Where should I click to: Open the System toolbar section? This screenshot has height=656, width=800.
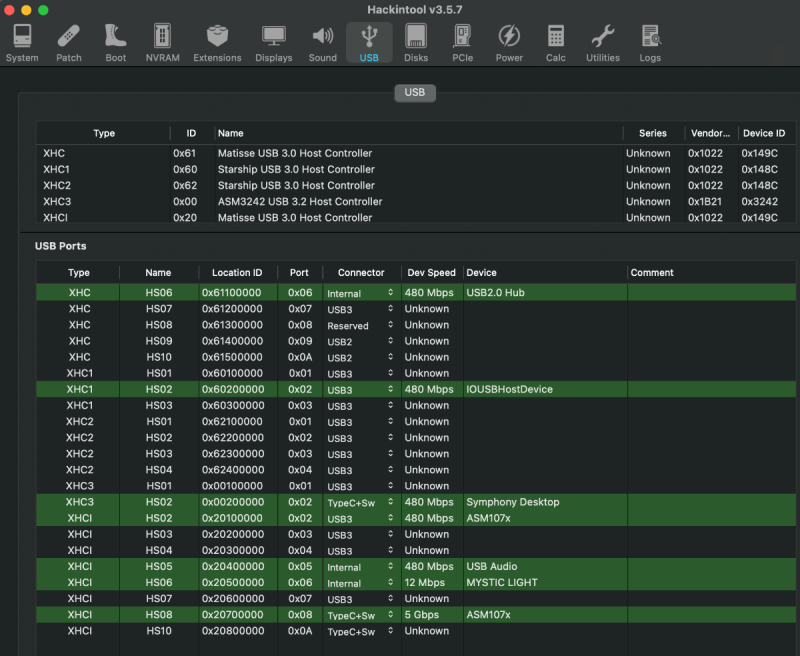click(22, 43)
